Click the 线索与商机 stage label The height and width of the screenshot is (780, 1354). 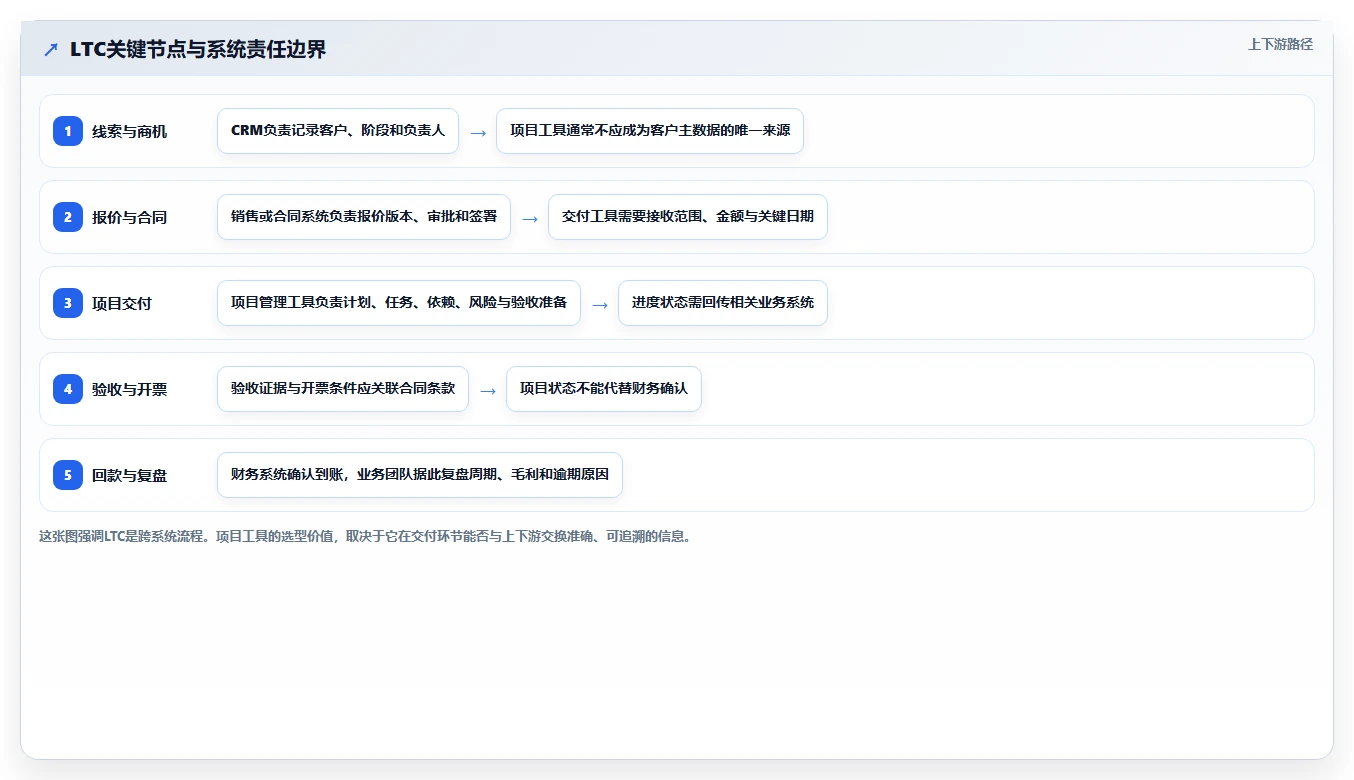[130, 131]
